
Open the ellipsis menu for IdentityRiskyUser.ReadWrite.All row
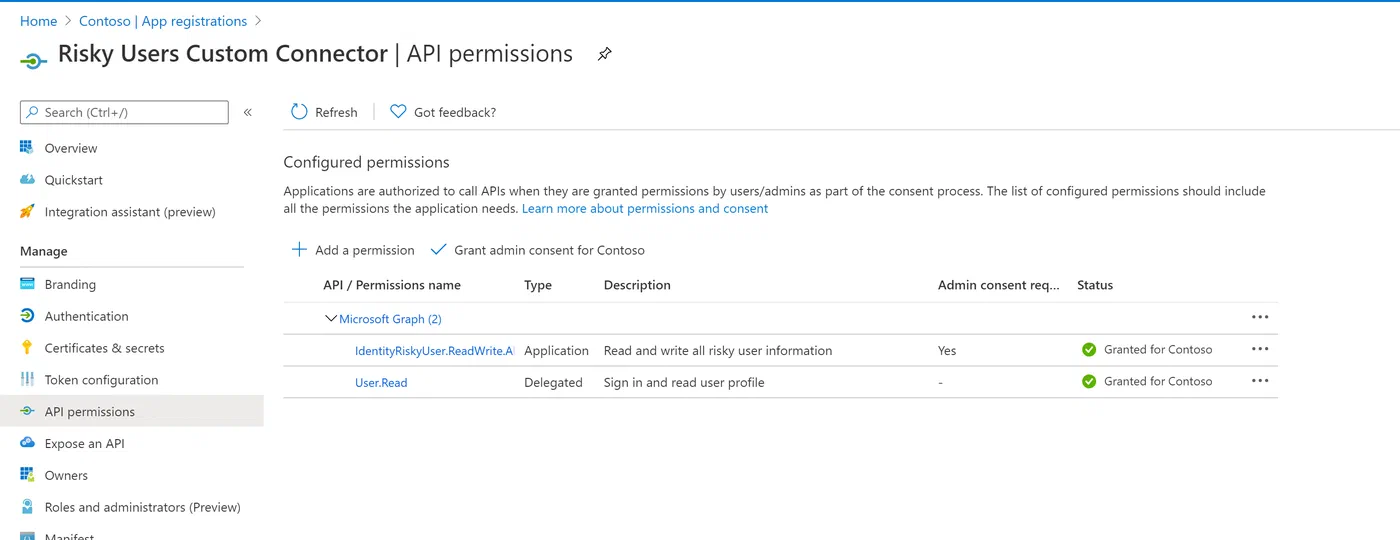(1260, 350)
